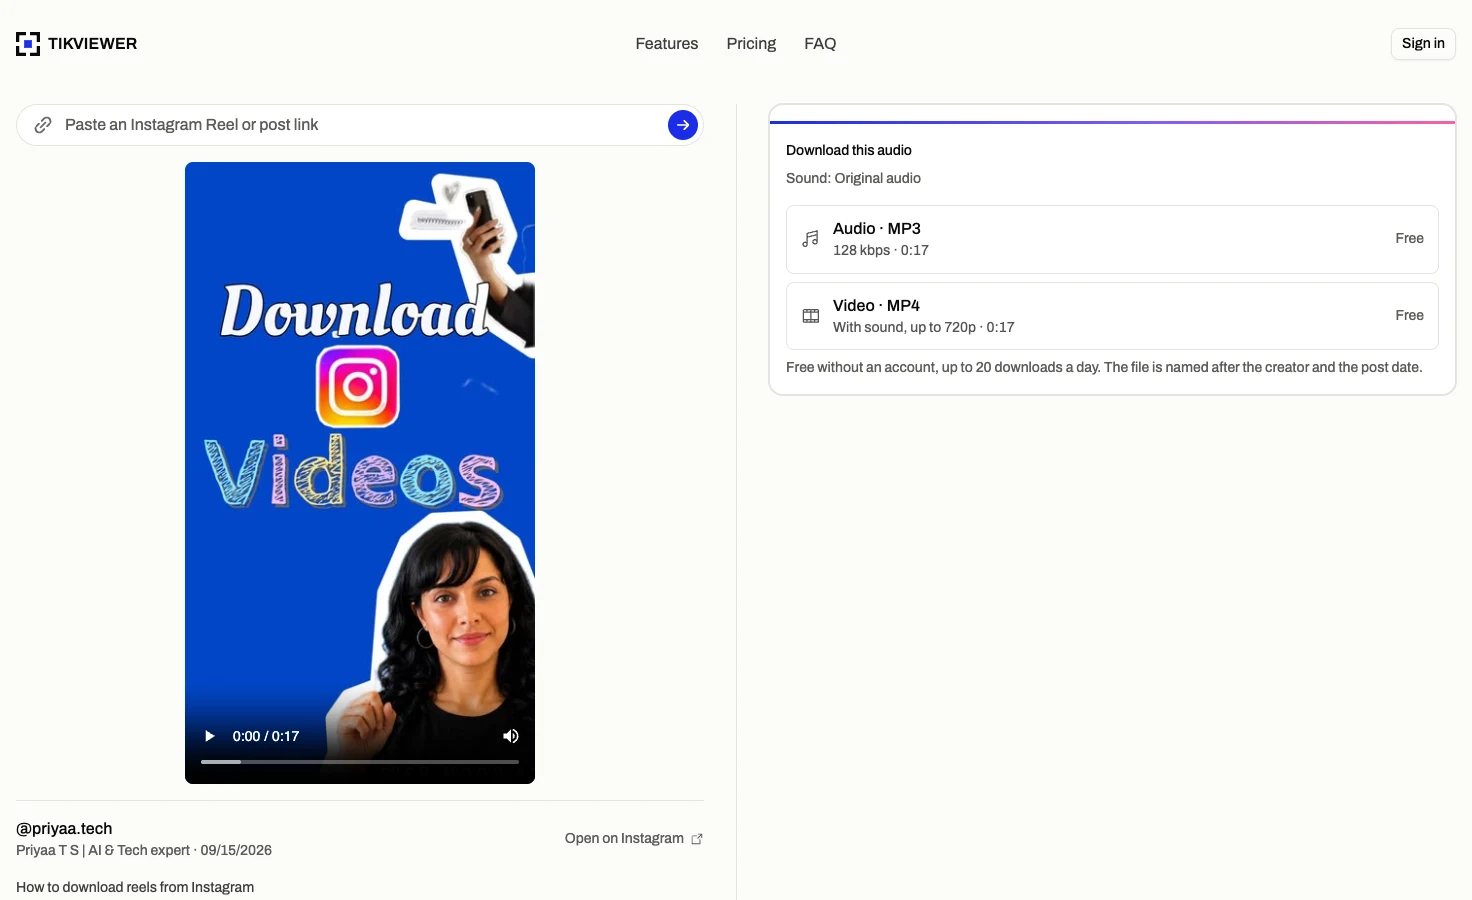The image size is (1472, 900).
Task: Focus the Paste an Instagram Reel link field
Action: (360, 125)
